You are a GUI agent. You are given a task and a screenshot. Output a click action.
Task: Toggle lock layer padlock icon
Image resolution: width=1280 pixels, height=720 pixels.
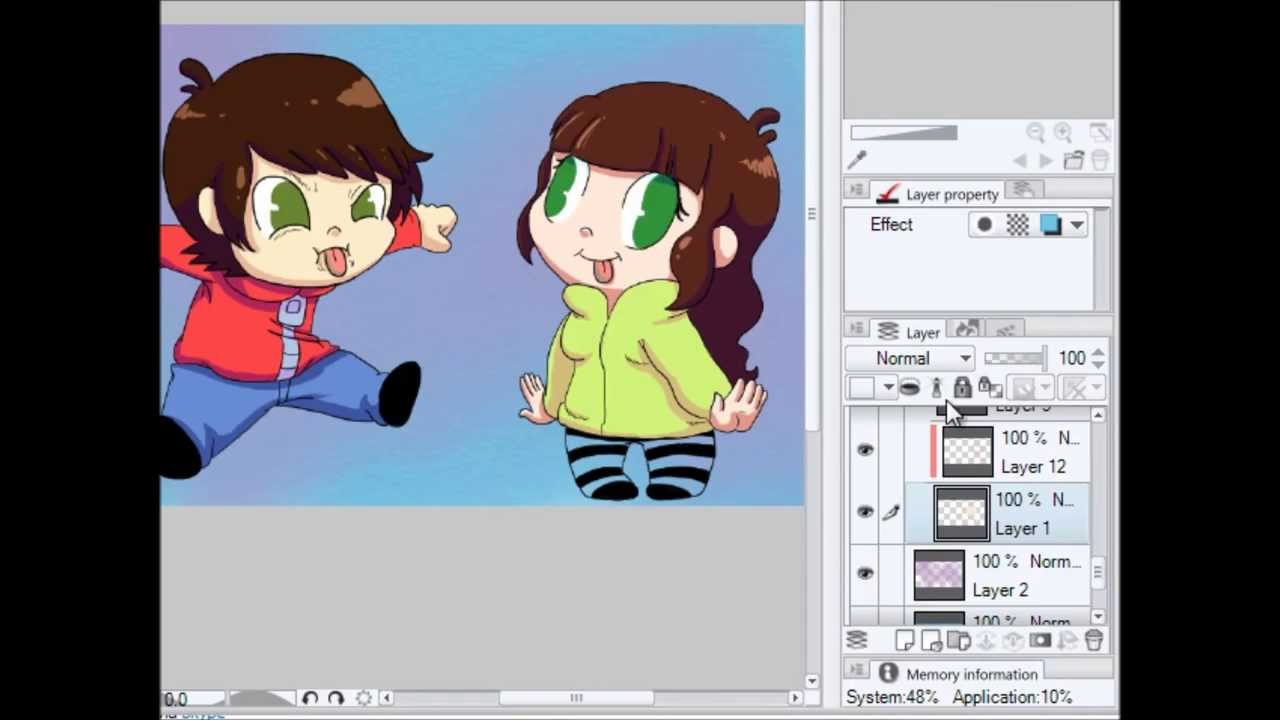pyautogui.click(x=962, y=388)
